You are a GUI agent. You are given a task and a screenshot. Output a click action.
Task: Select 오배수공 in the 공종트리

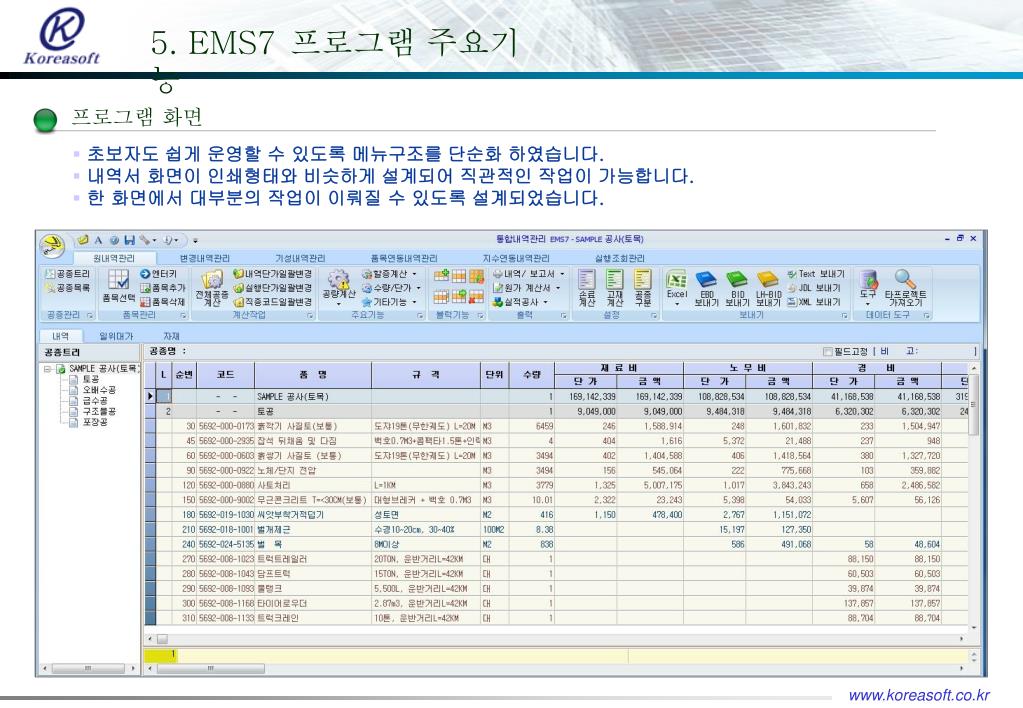[99, 390]
